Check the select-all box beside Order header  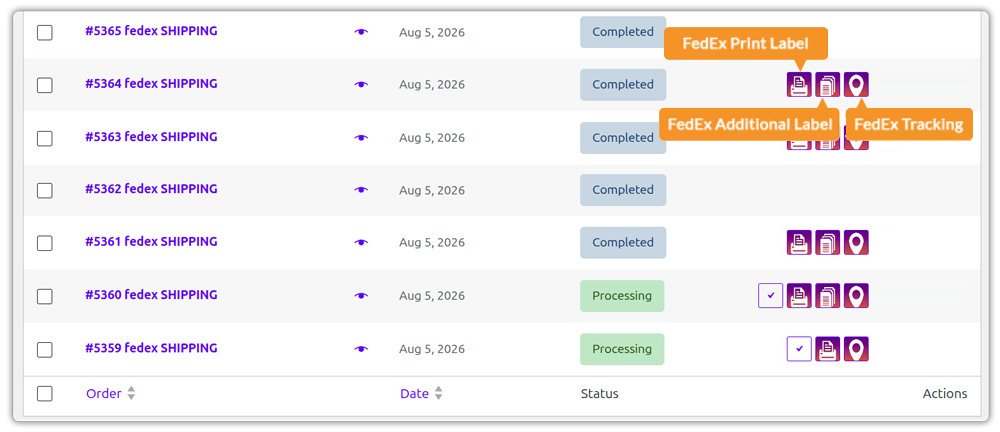(45, 394)
